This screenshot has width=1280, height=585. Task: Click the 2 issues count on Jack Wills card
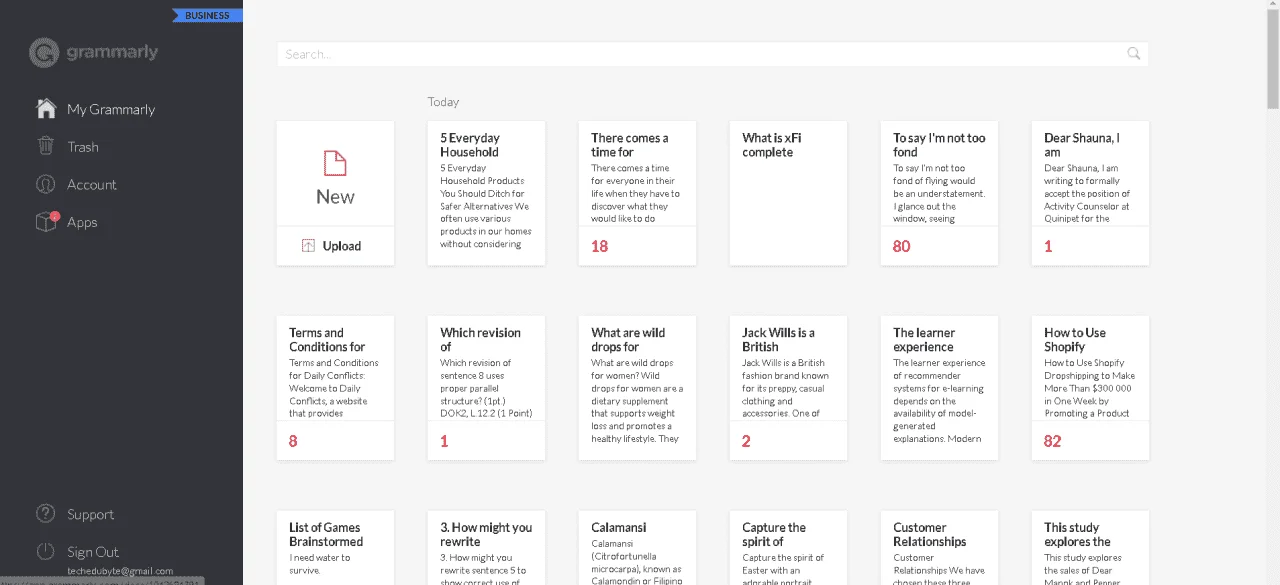(x=746, y=441)
